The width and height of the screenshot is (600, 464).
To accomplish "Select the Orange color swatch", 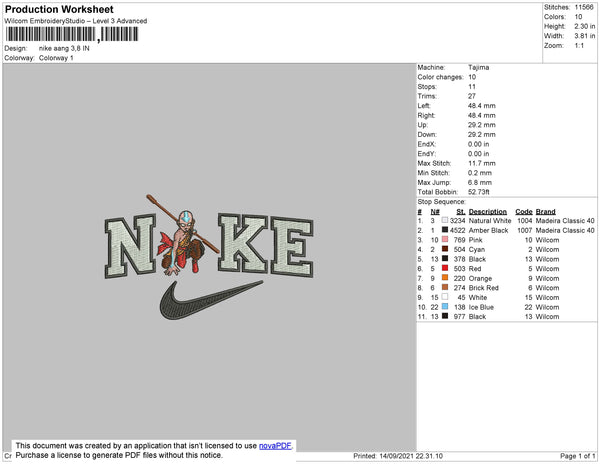I will 445,278.
